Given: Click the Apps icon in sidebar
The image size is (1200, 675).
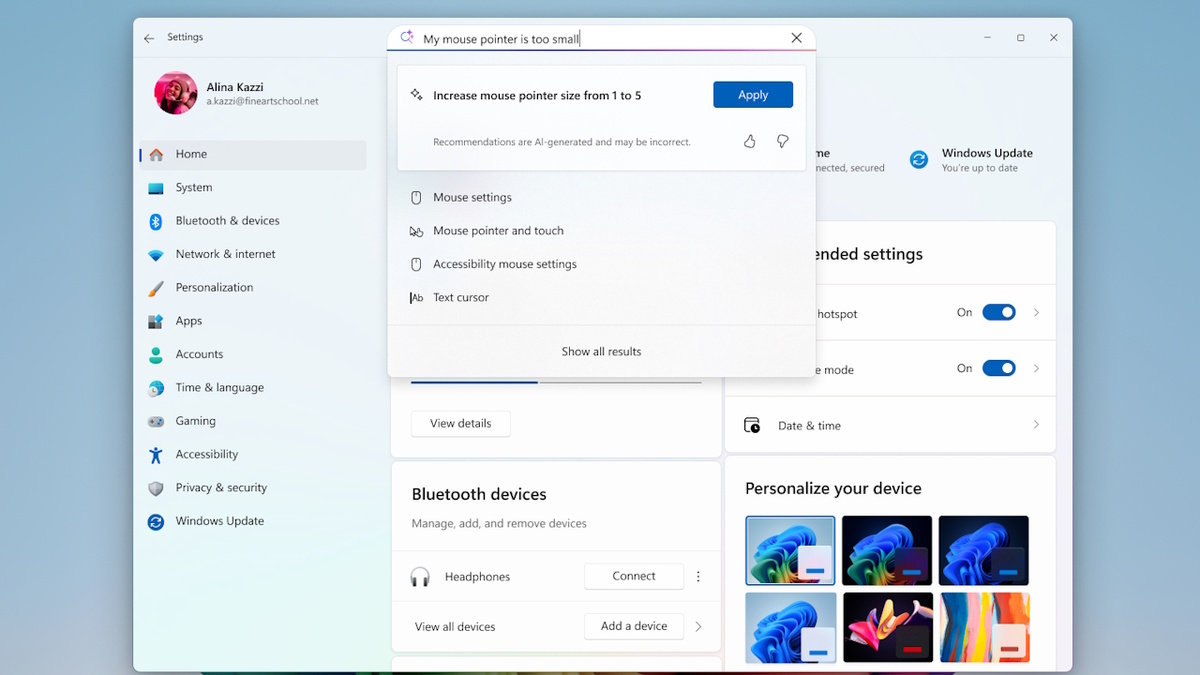Looking at the screenshot, I should tap(156, 321).
